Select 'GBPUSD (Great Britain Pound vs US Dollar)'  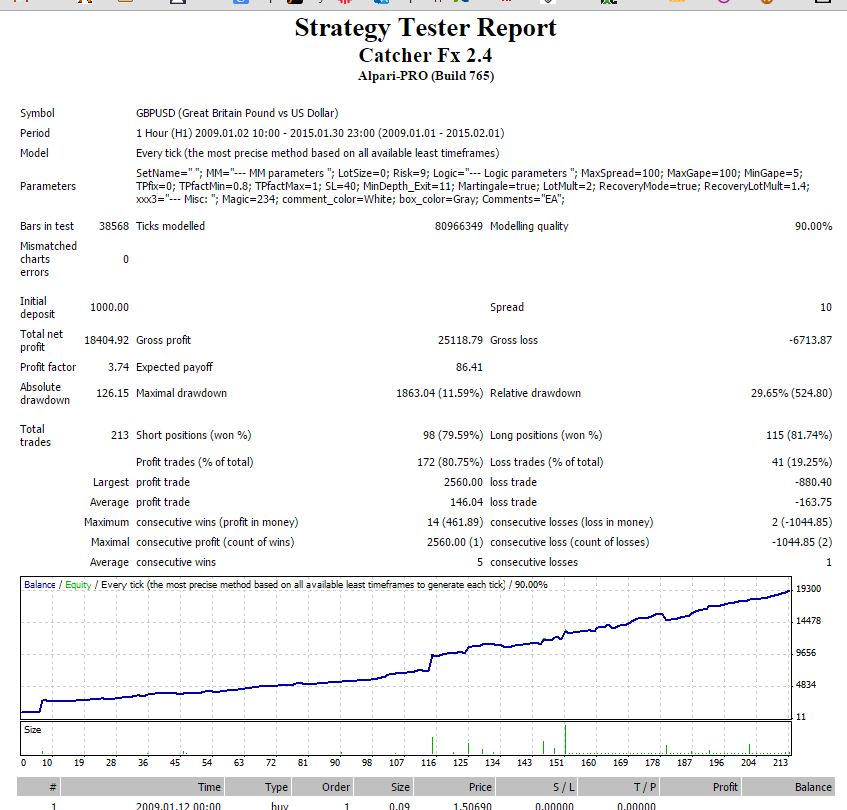coord(237,113)
